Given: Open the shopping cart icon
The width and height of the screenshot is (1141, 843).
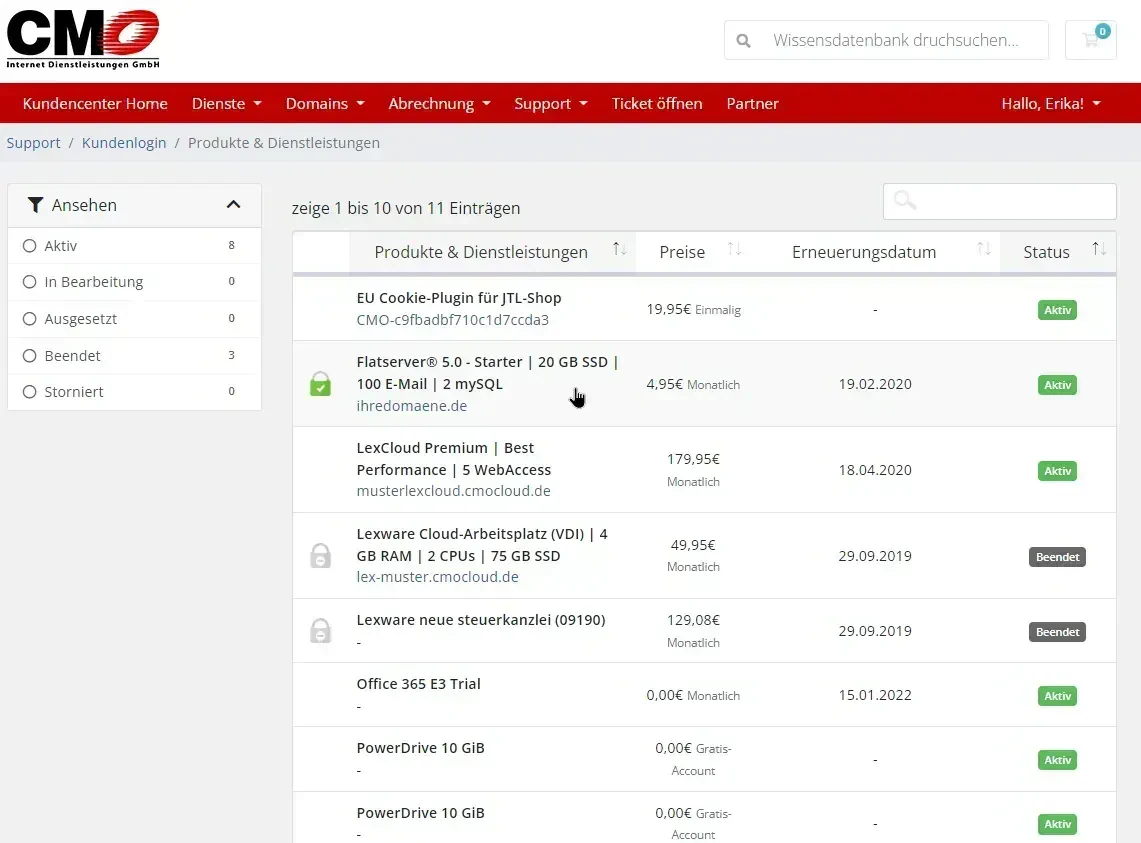Looking at the screenshot, I should 1090,40.
